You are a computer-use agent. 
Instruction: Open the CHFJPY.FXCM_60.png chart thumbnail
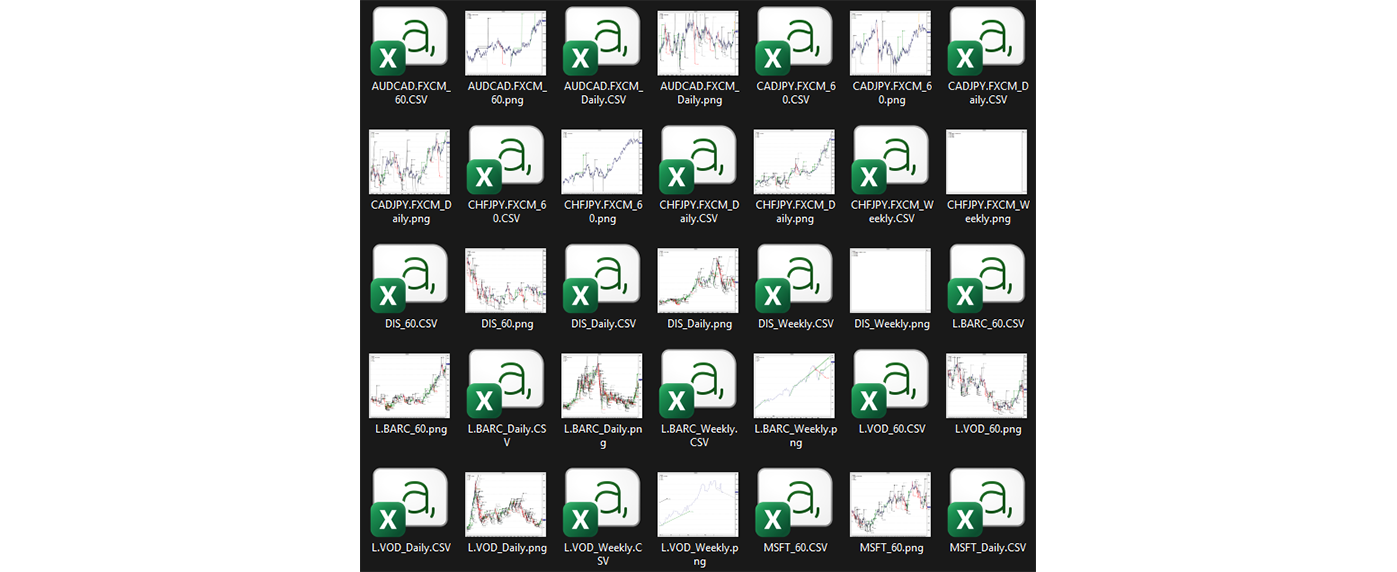point(602,161)
